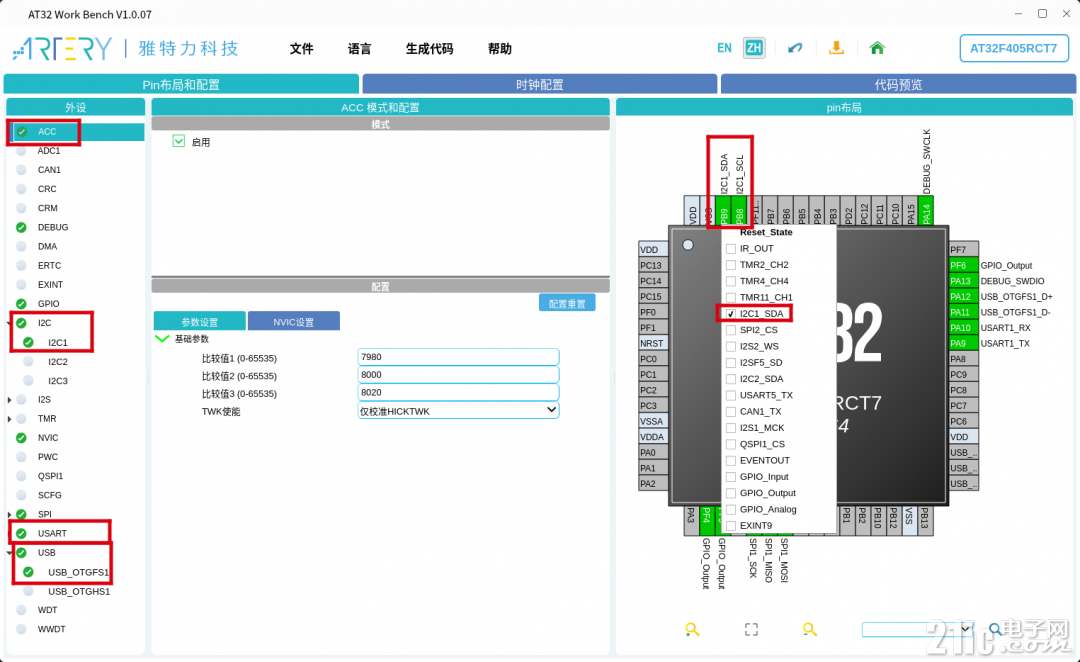This screenshot has width=1080, height=662.
Task: Check IR_OUT function option
Action: [x=731, y=249]
